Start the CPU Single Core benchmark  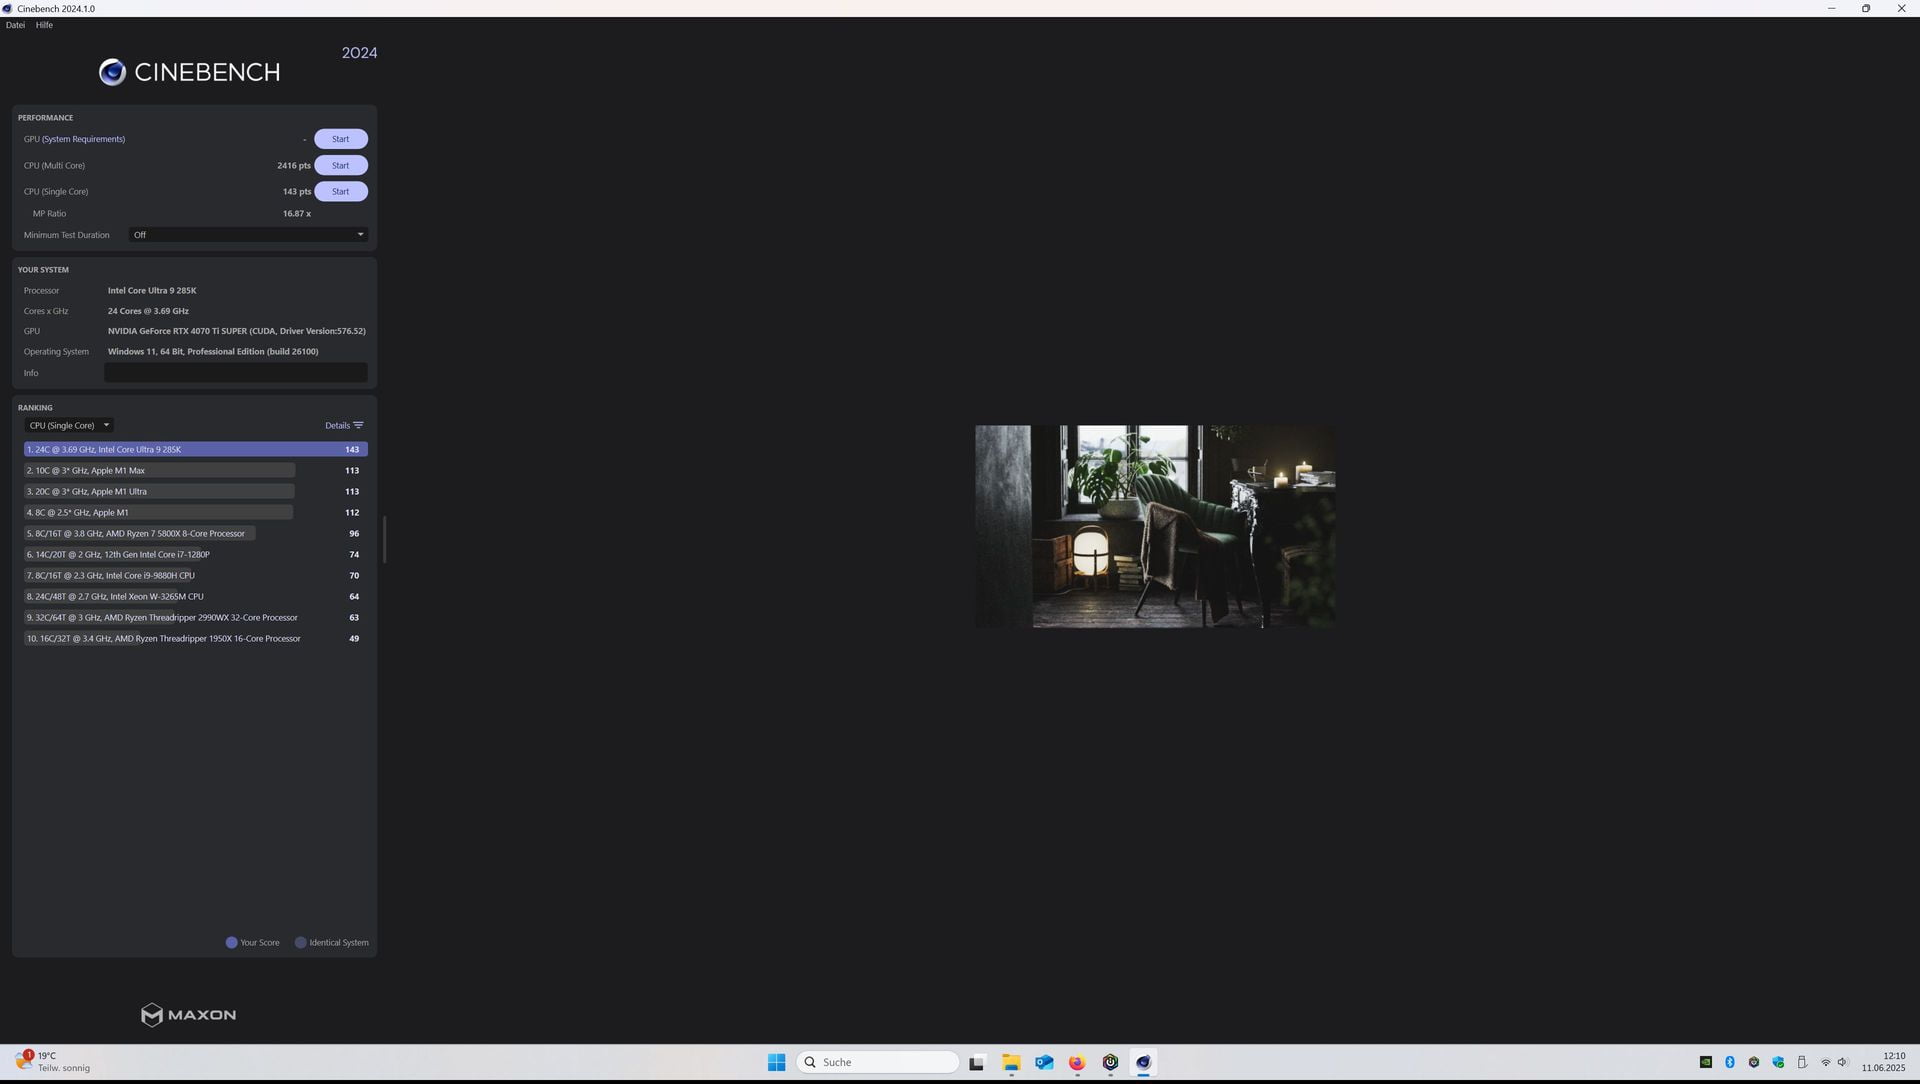point(341,191)
